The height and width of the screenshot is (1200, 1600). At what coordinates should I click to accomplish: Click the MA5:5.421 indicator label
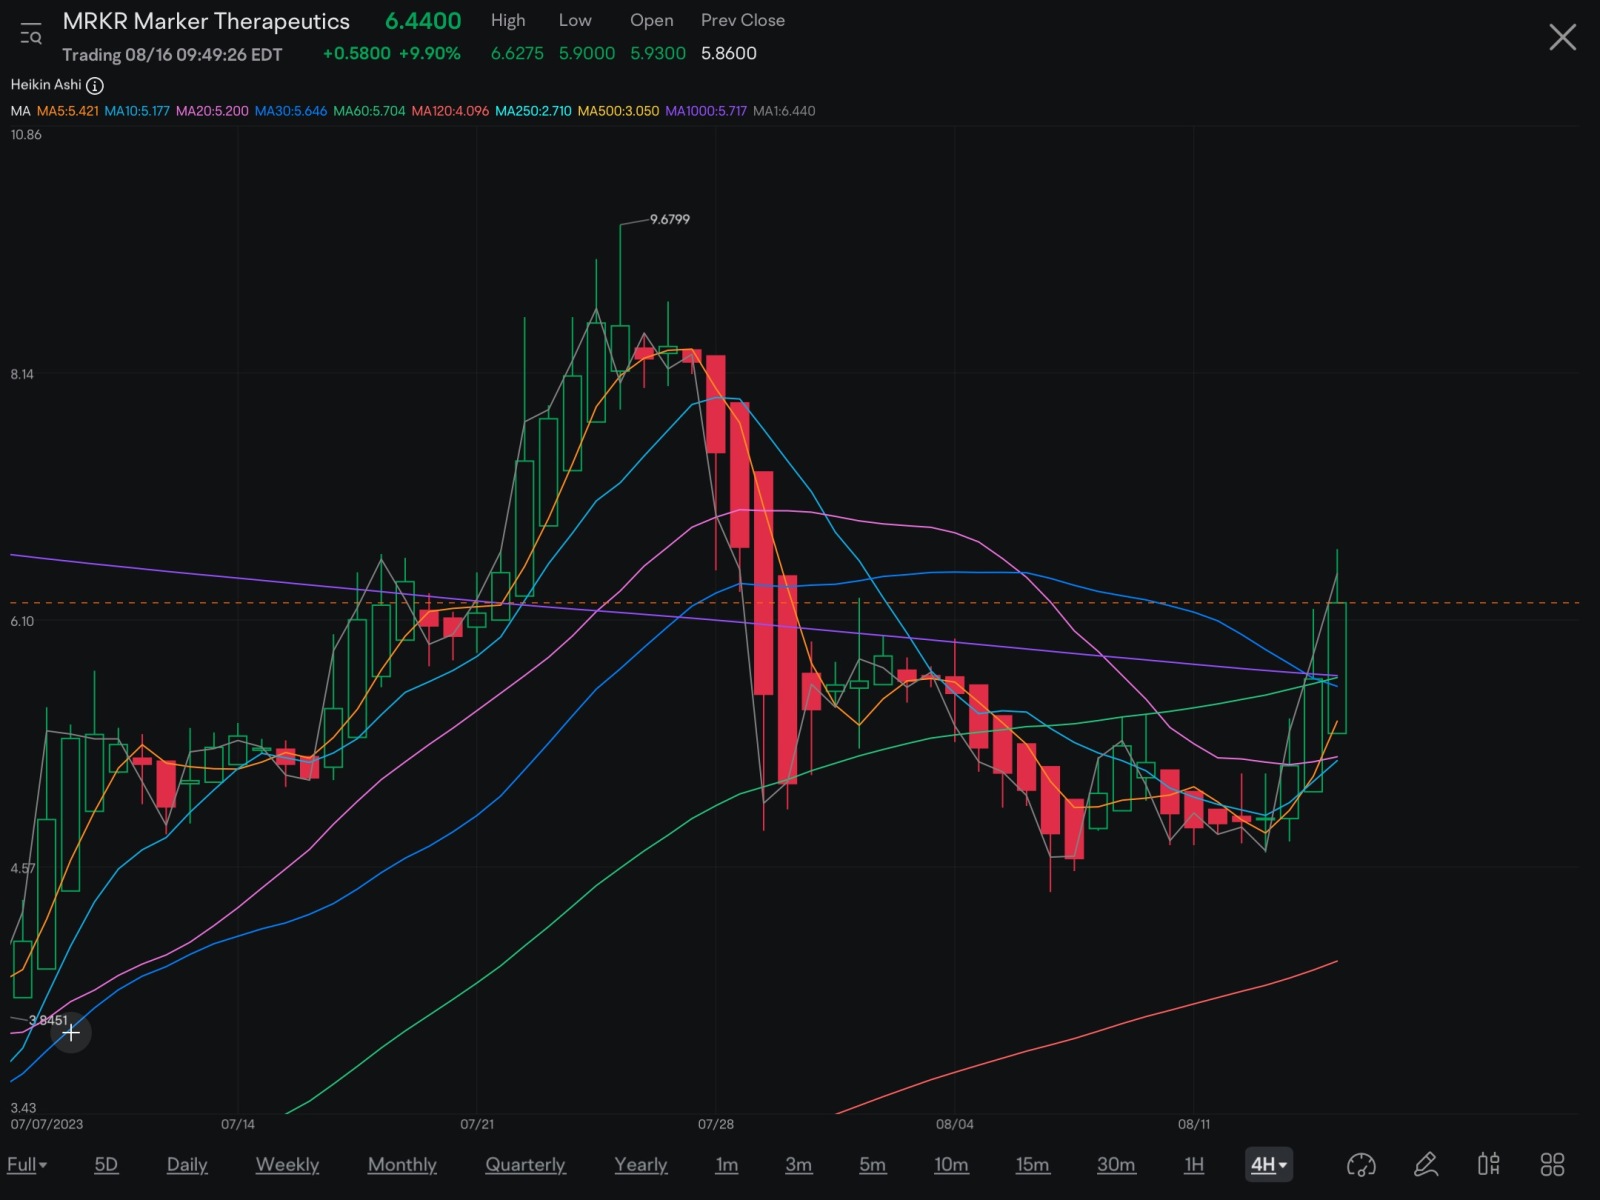(x=68, y=111)
